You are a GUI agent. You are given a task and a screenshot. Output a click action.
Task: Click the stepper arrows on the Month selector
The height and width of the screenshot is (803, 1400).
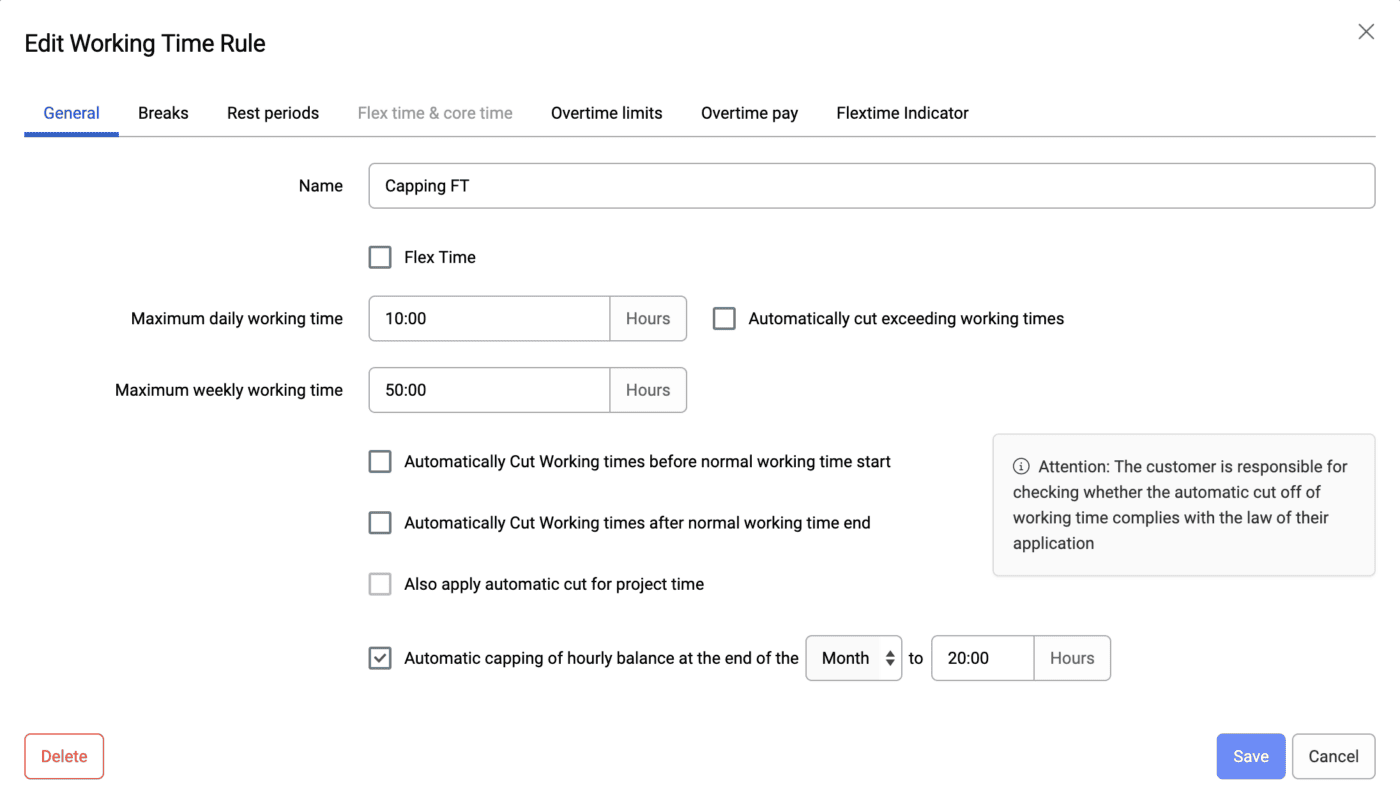(891, 658)
